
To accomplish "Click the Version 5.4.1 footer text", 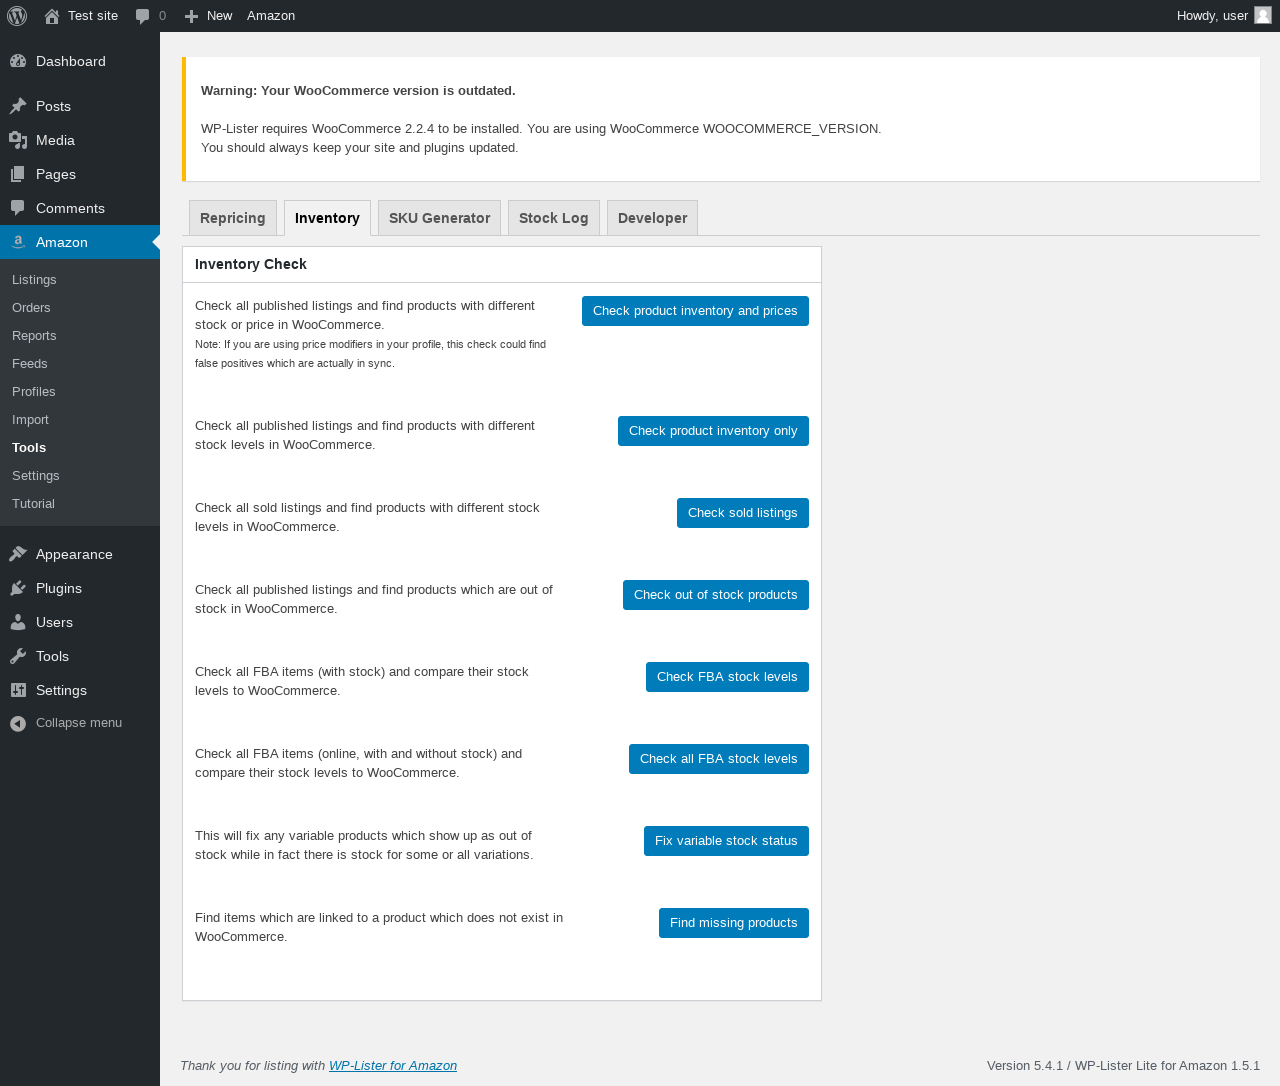I will point(1123,1066).
